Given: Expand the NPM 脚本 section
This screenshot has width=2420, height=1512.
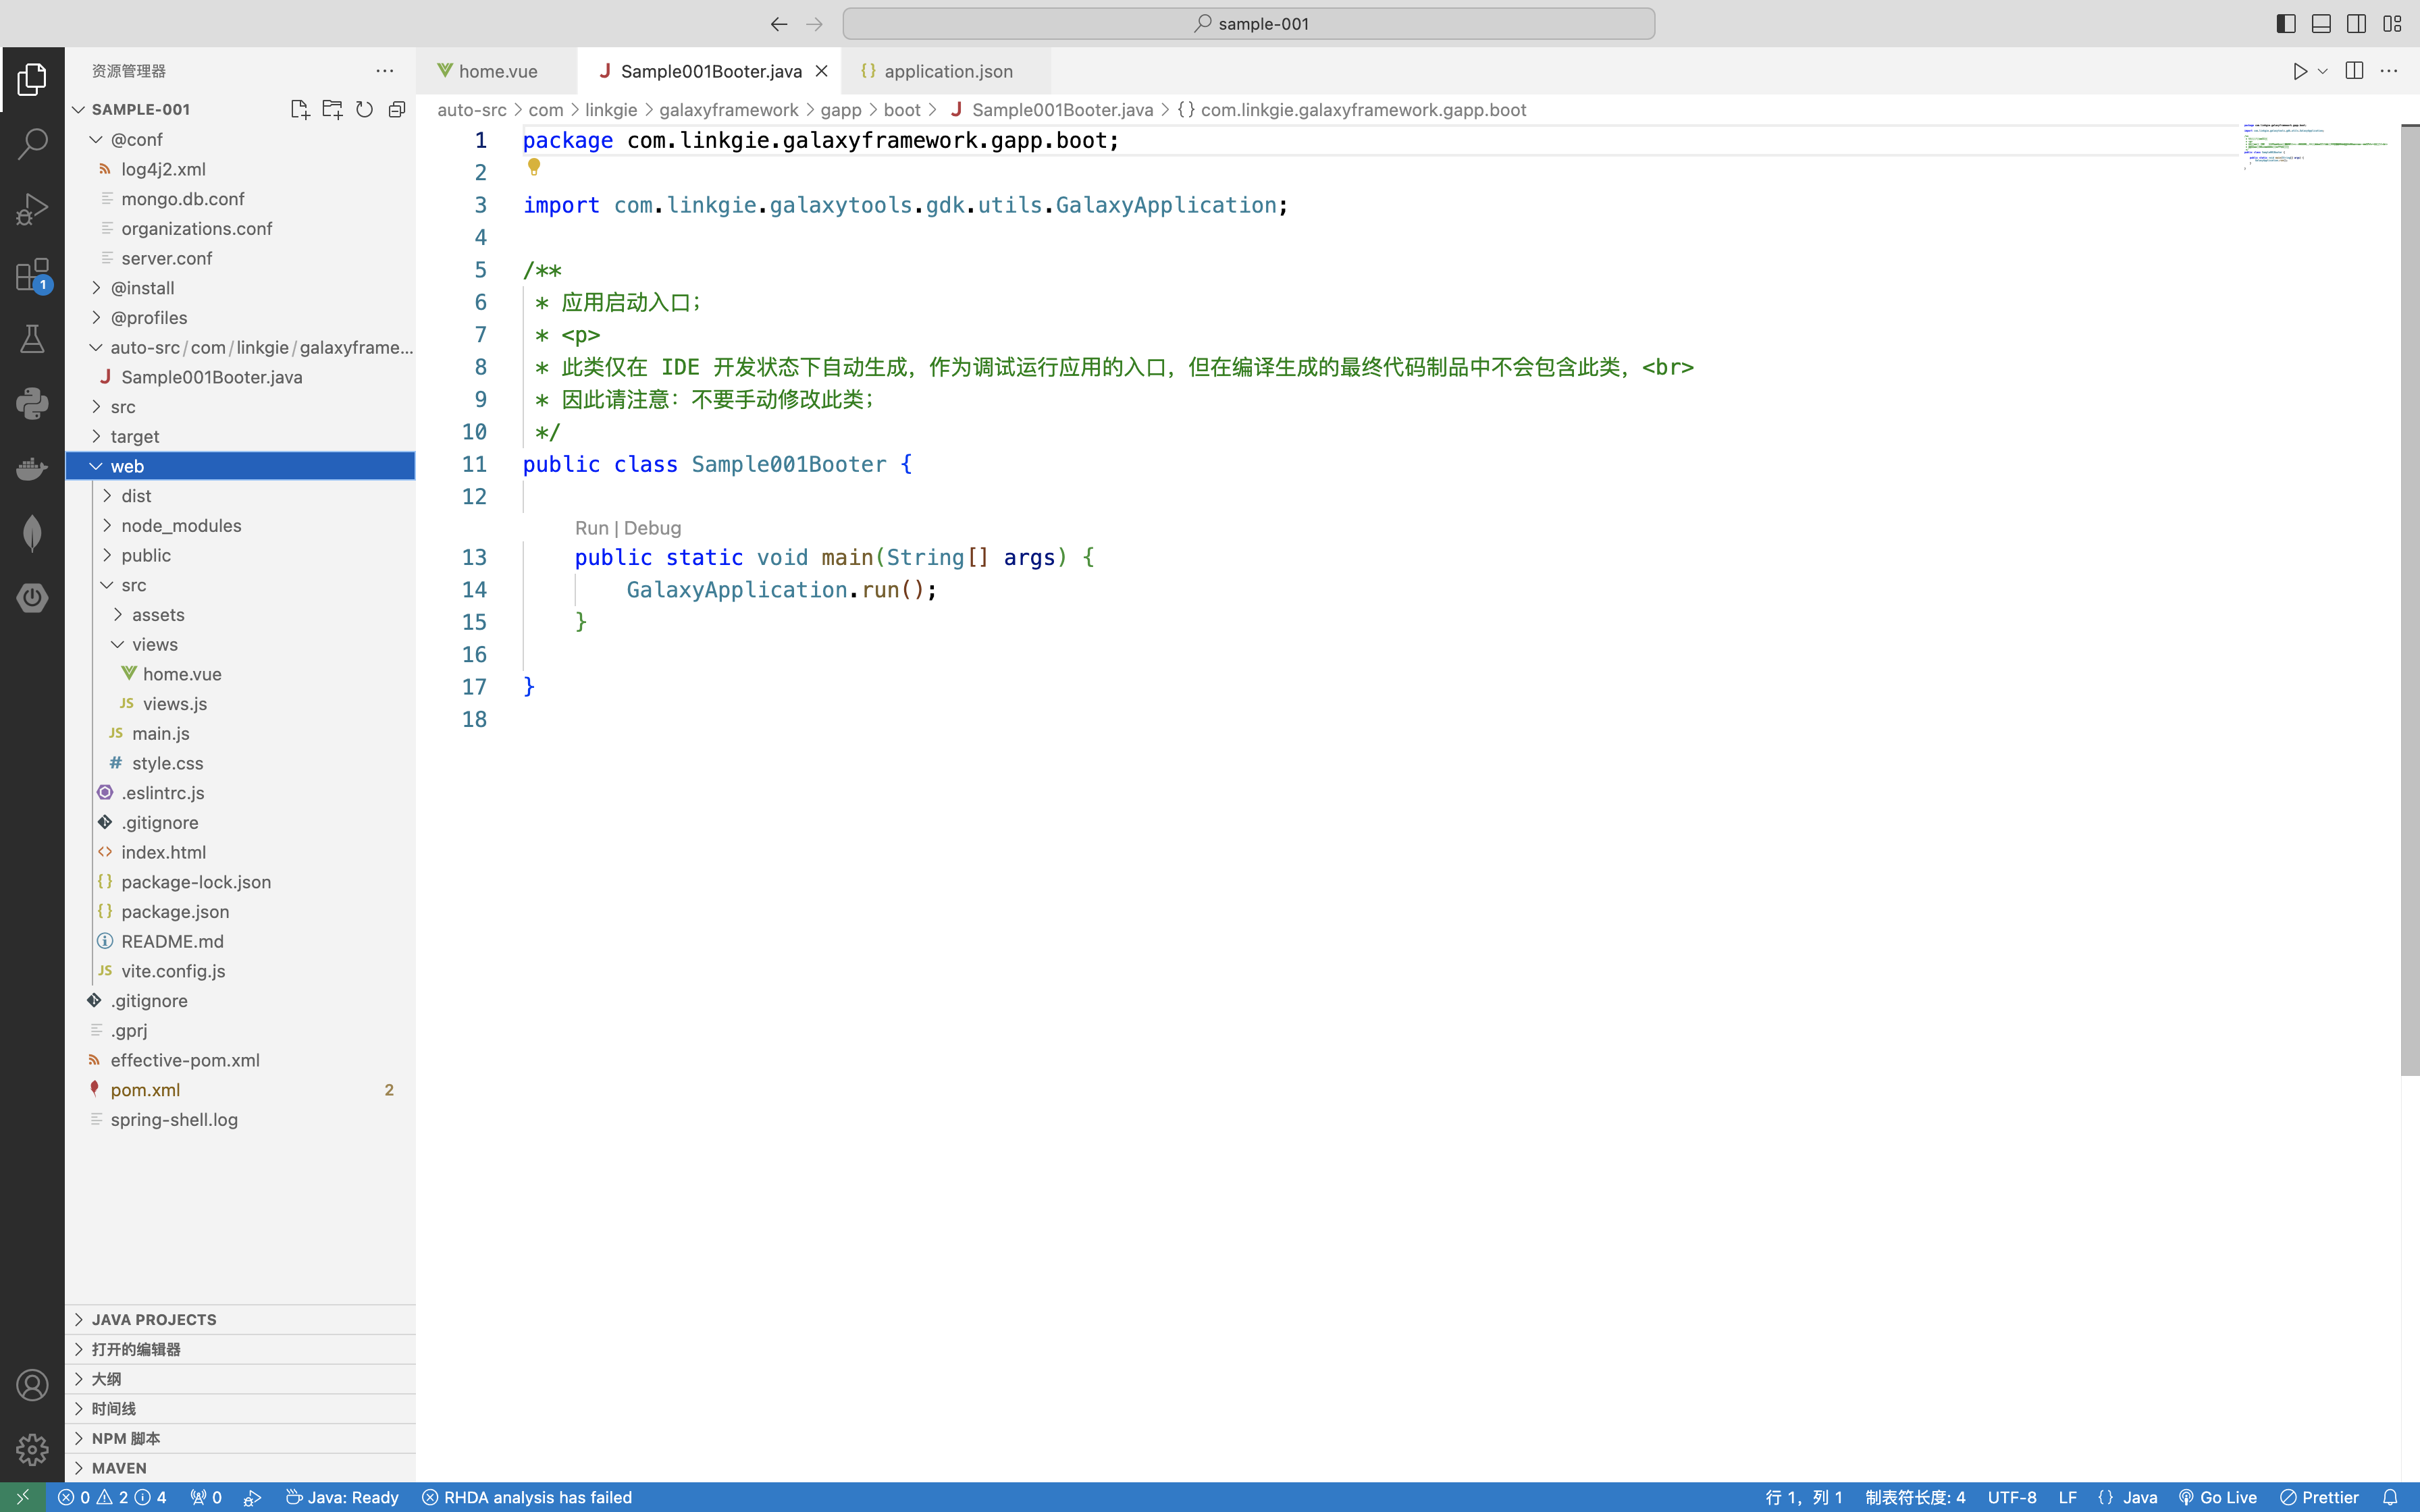Looking at the screenshot, I should tap(240, 1438).
